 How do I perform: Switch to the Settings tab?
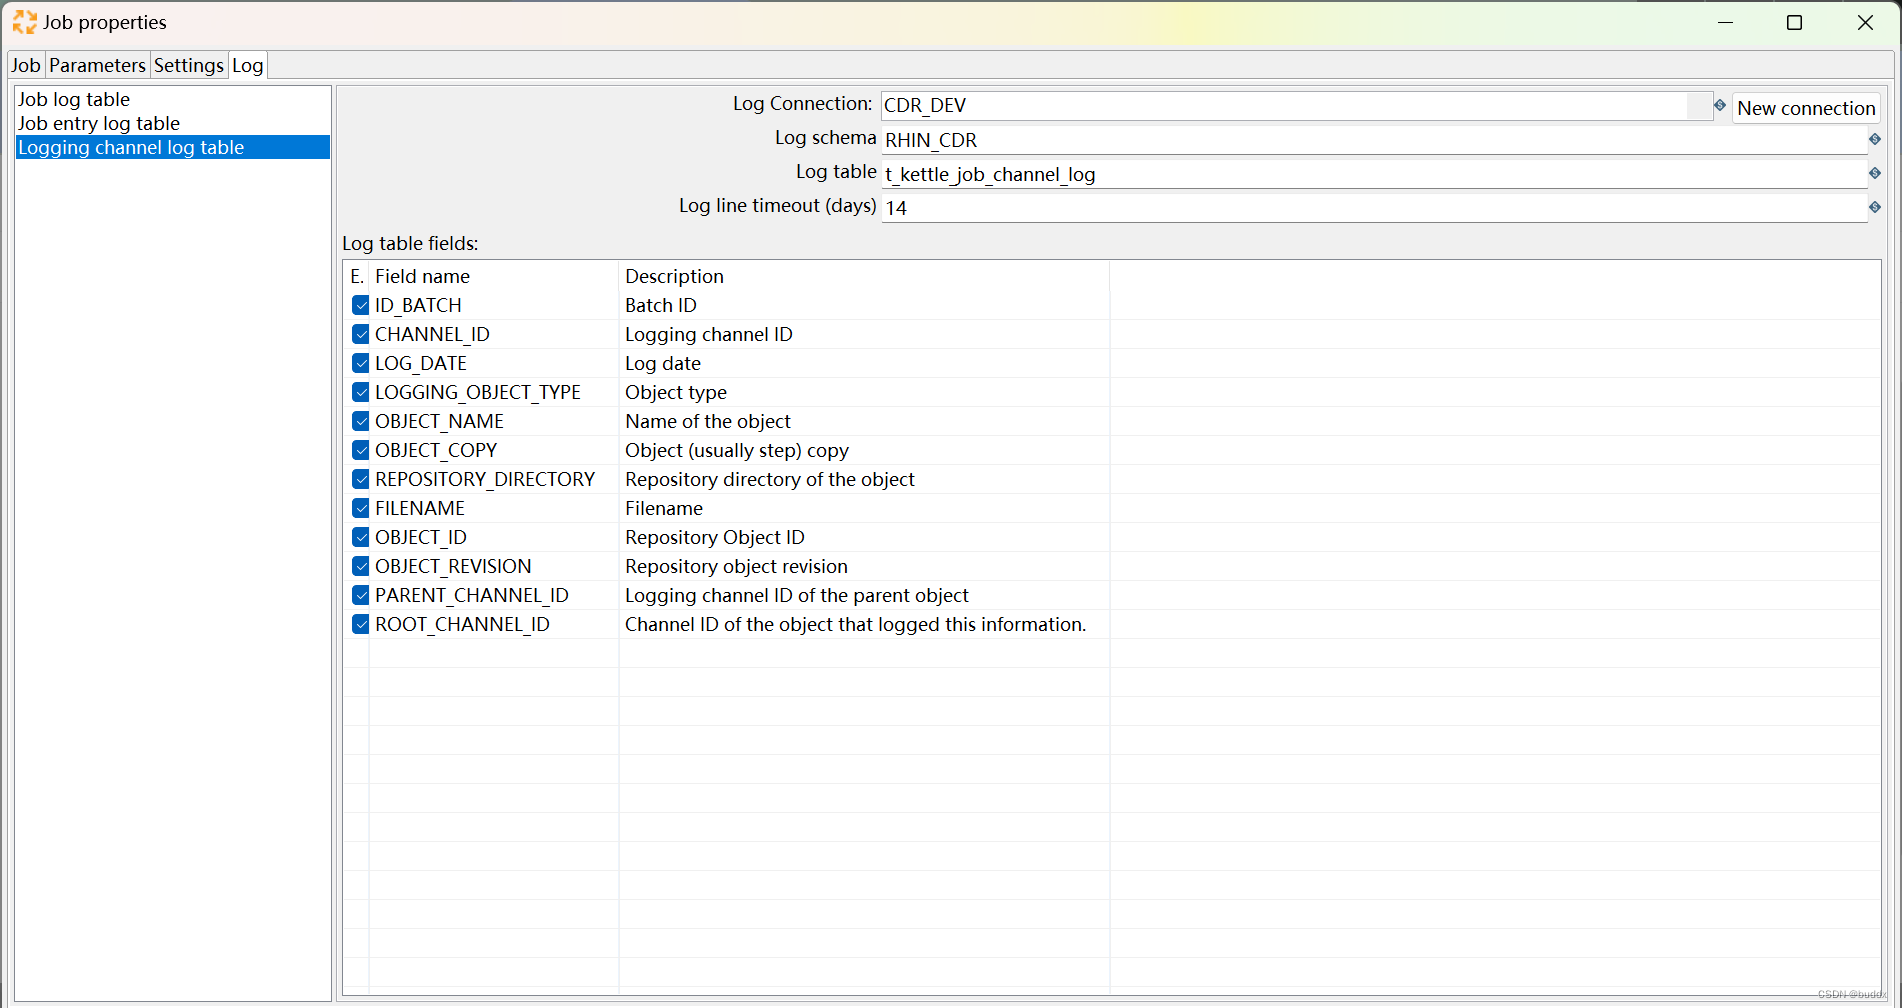[x=189, y=65]
